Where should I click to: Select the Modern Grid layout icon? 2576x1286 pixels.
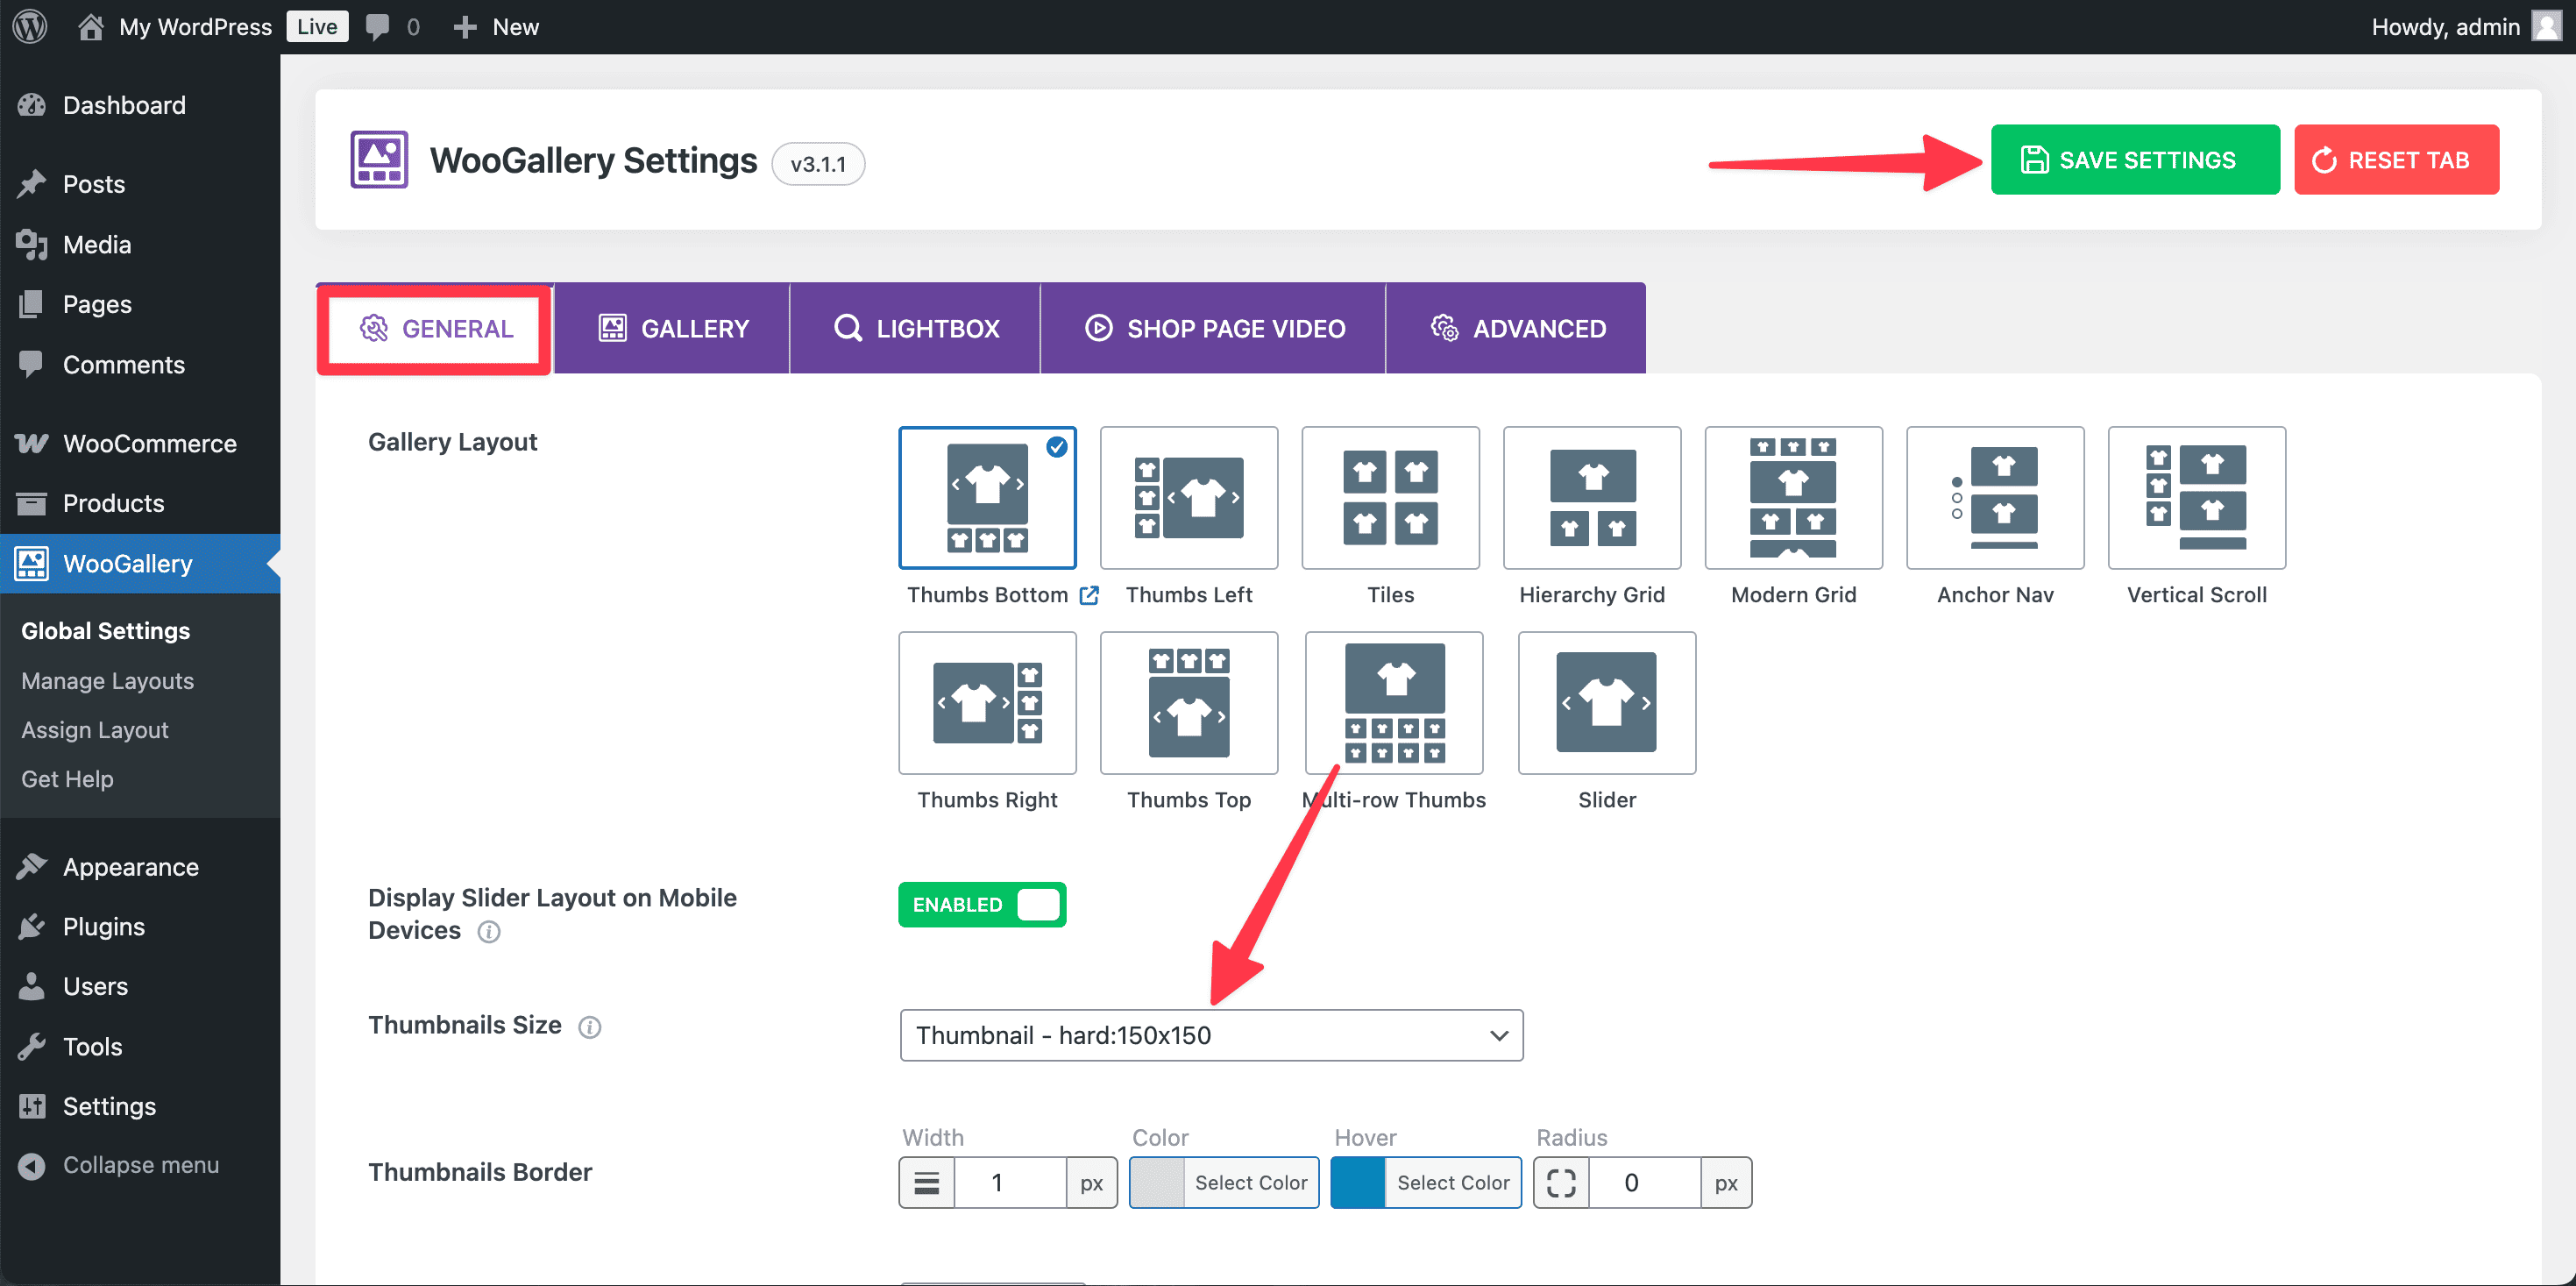[1793, 497]
